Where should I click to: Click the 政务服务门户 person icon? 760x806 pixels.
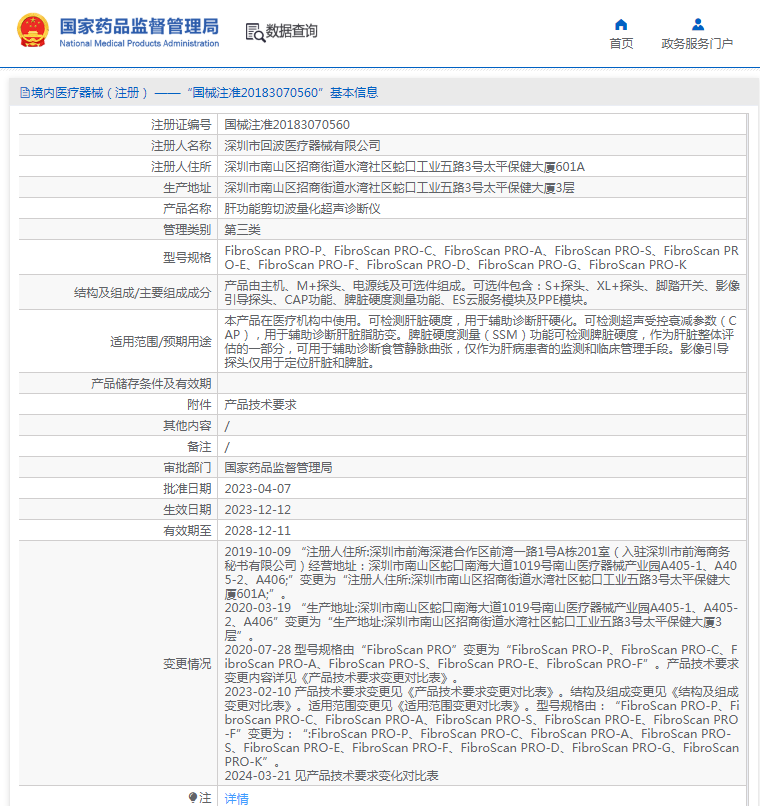pos(697,25)
